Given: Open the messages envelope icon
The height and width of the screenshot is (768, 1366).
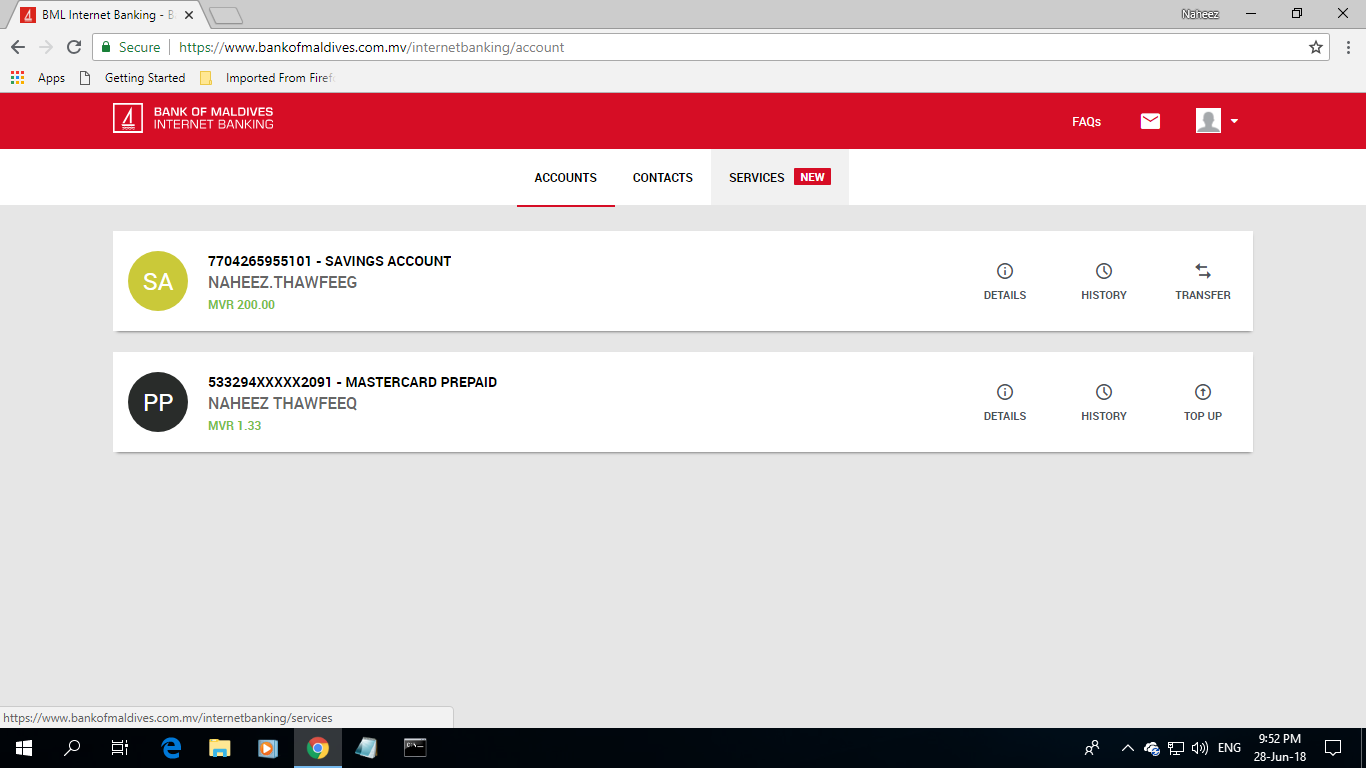Looking at the screenshot, I should tap(1150, 121).
